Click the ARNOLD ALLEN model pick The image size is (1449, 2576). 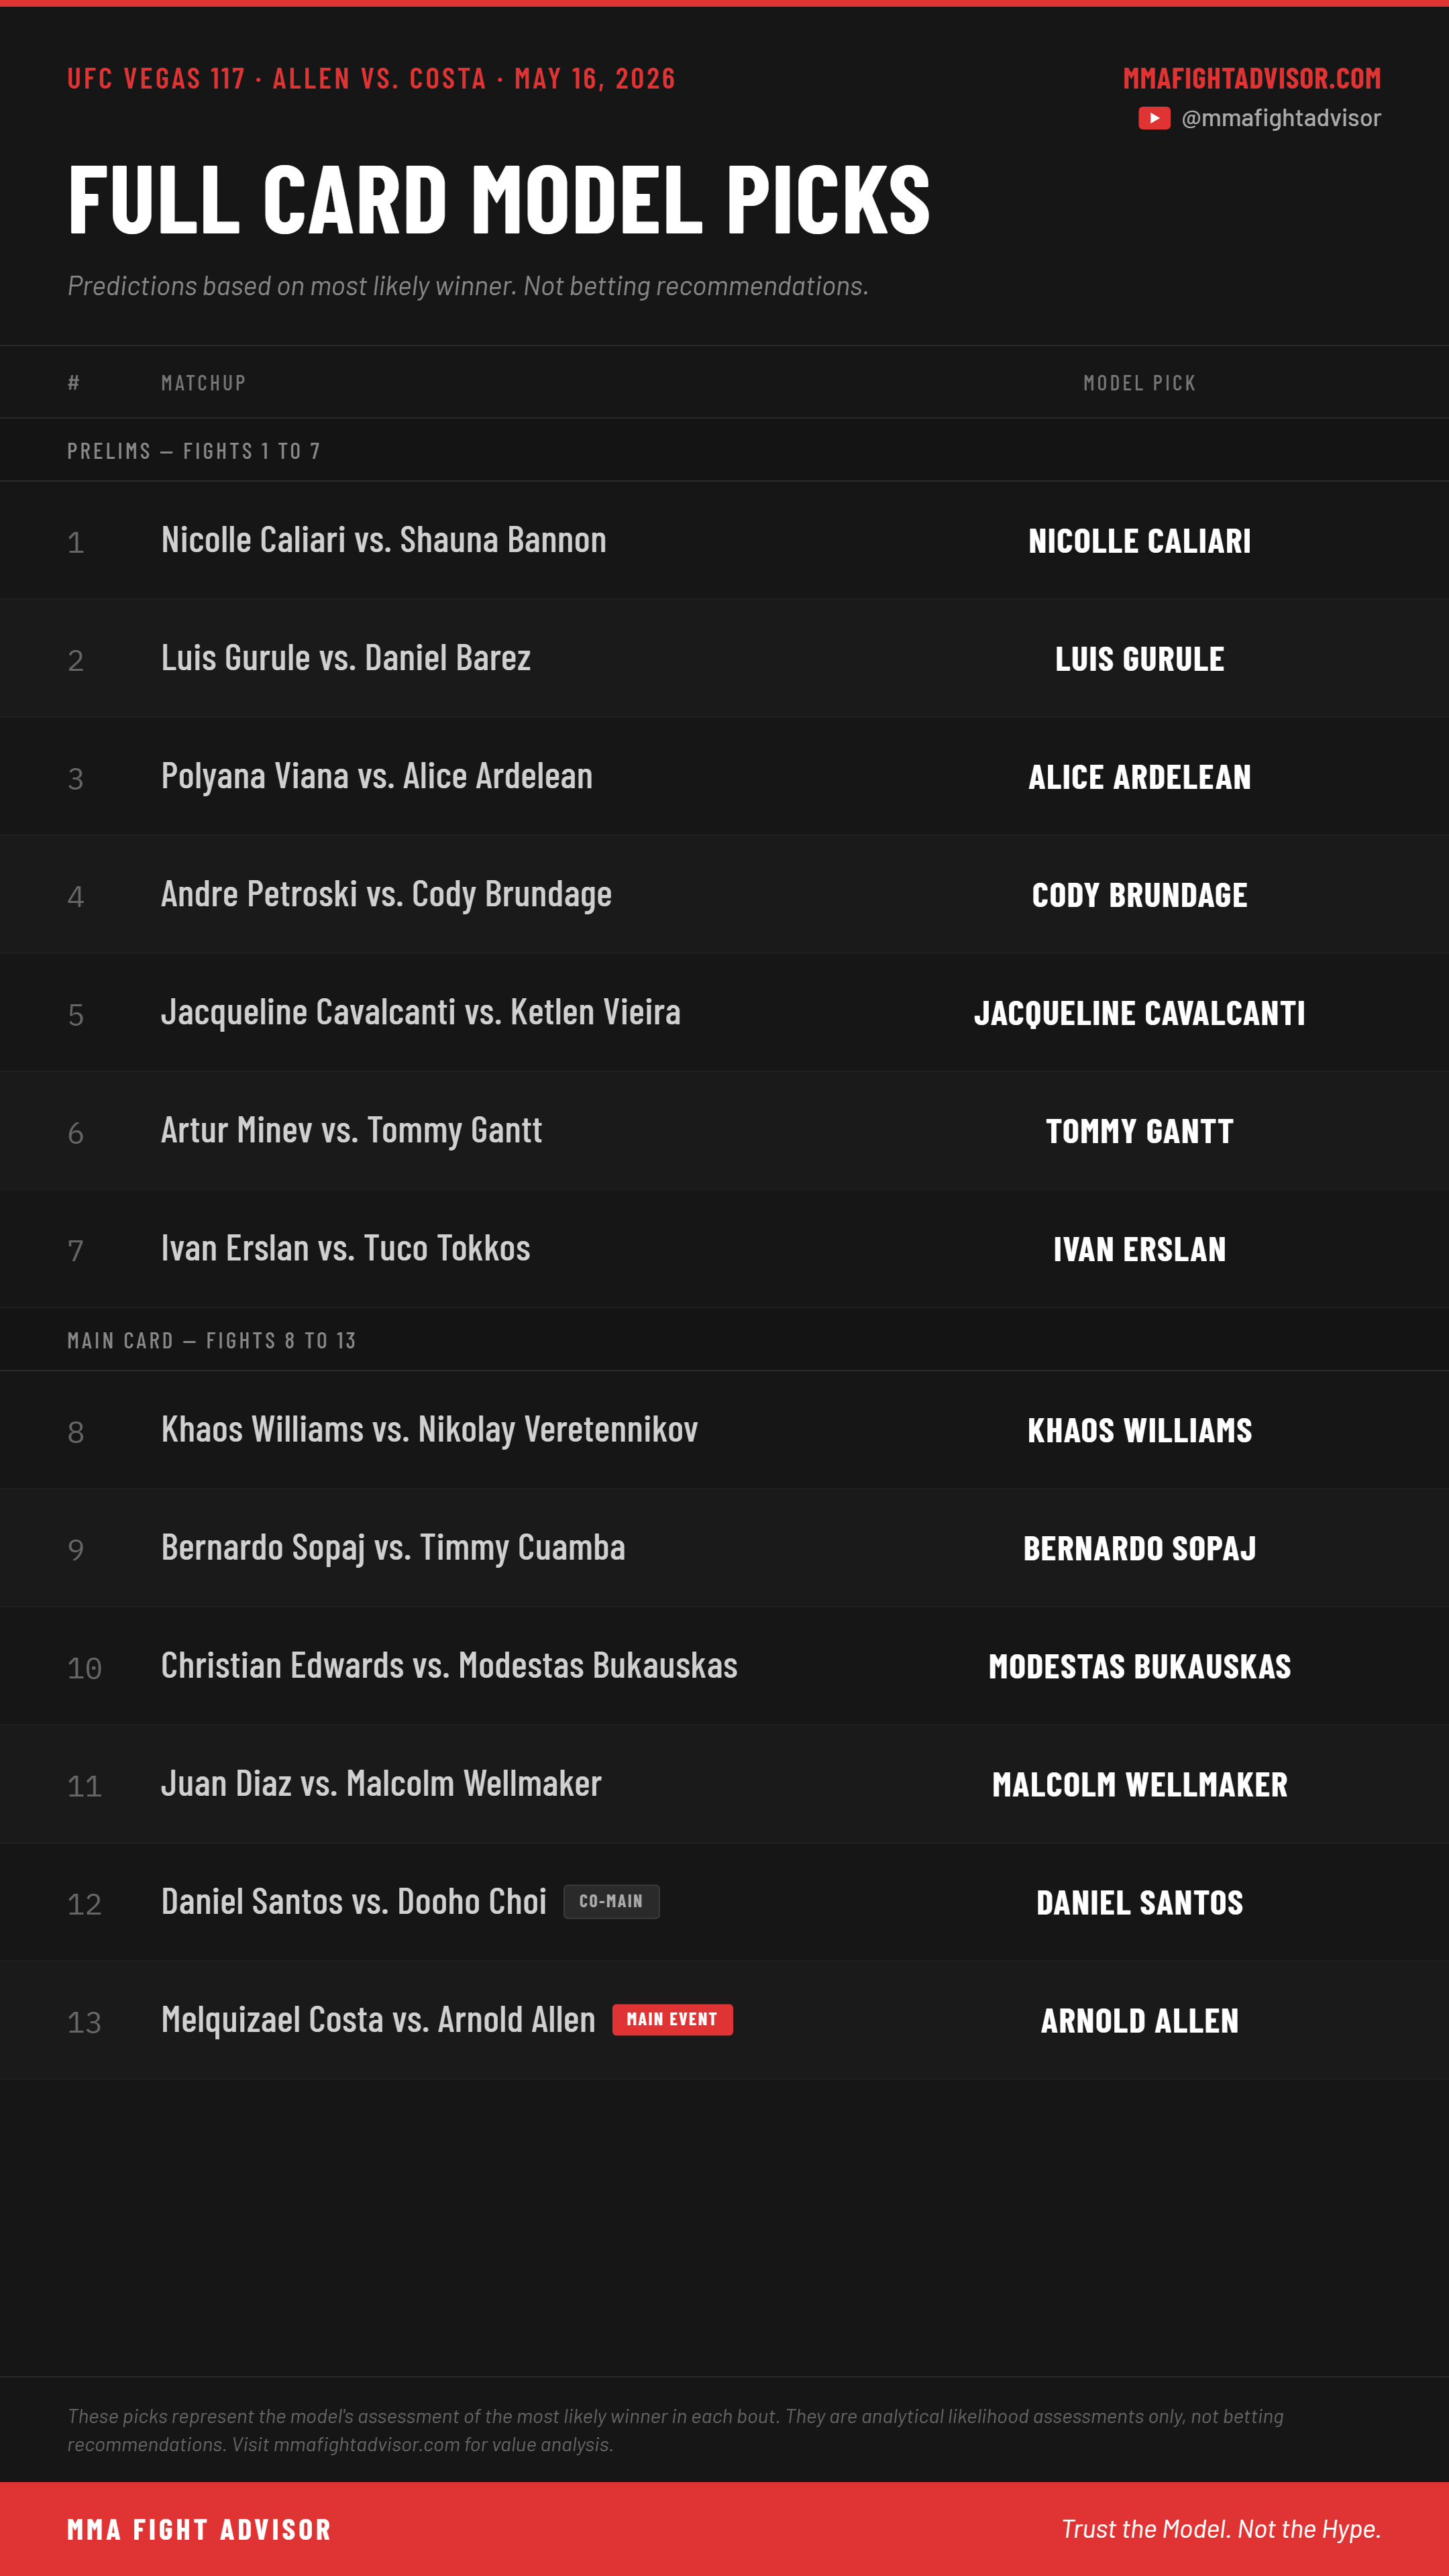pos(1139,2020)
